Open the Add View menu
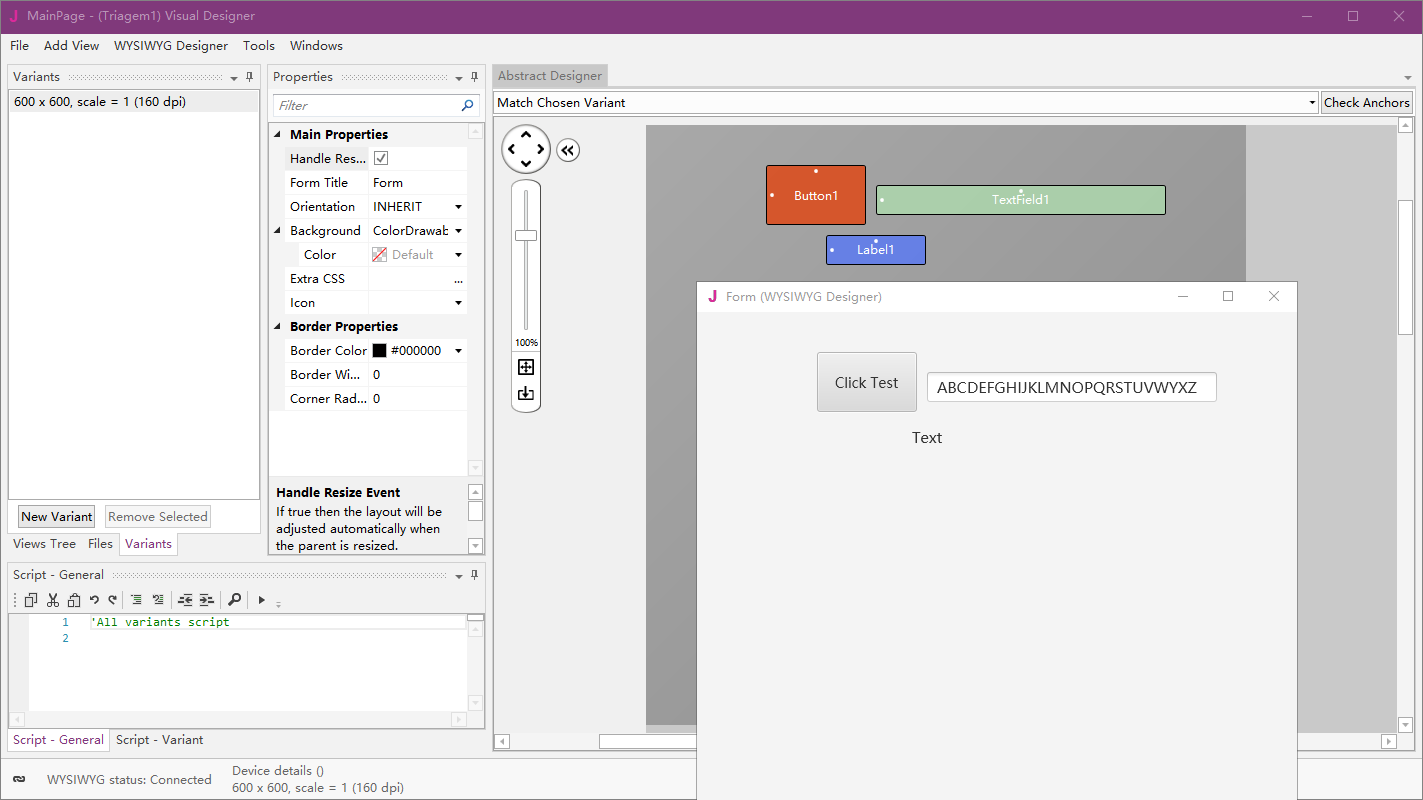The width and height of the screenshot is (1423, 800). point(71,45)
